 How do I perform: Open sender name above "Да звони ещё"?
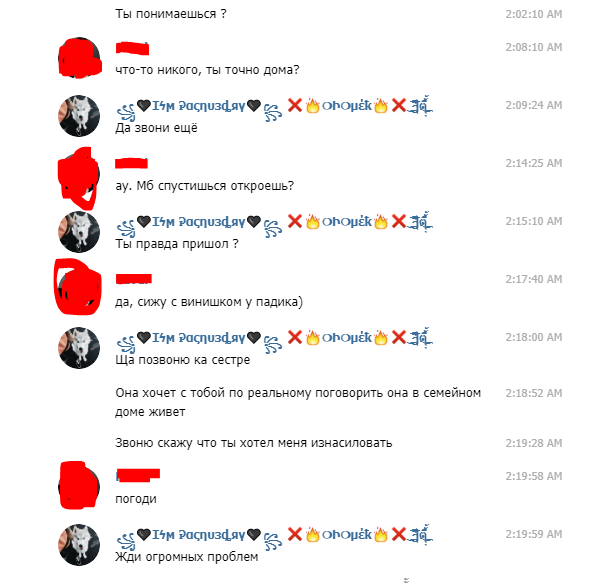(274, 106)
